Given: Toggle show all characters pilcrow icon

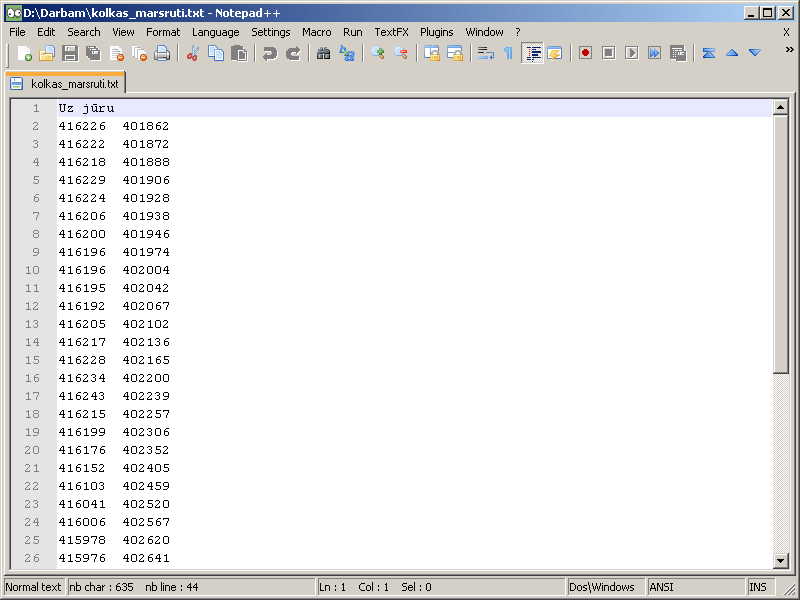Looking at the screenshot, I should coord(508,53).
